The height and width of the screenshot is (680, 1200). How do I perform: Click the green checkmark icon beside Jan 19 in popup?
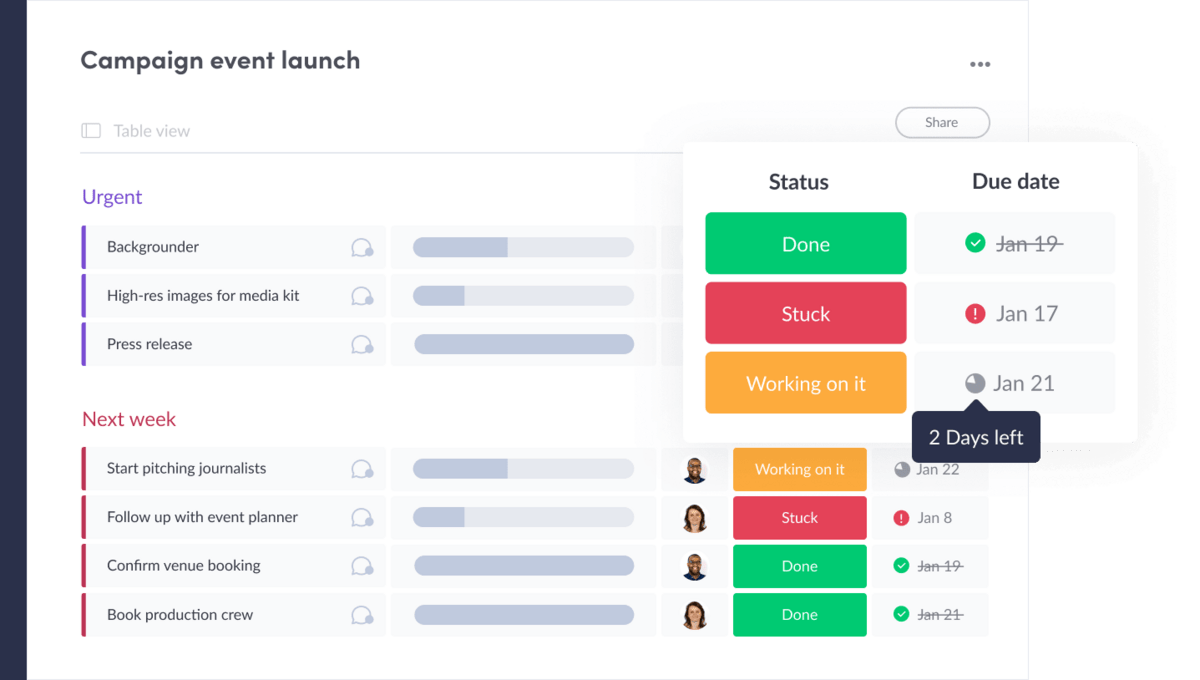click(975, 243)
